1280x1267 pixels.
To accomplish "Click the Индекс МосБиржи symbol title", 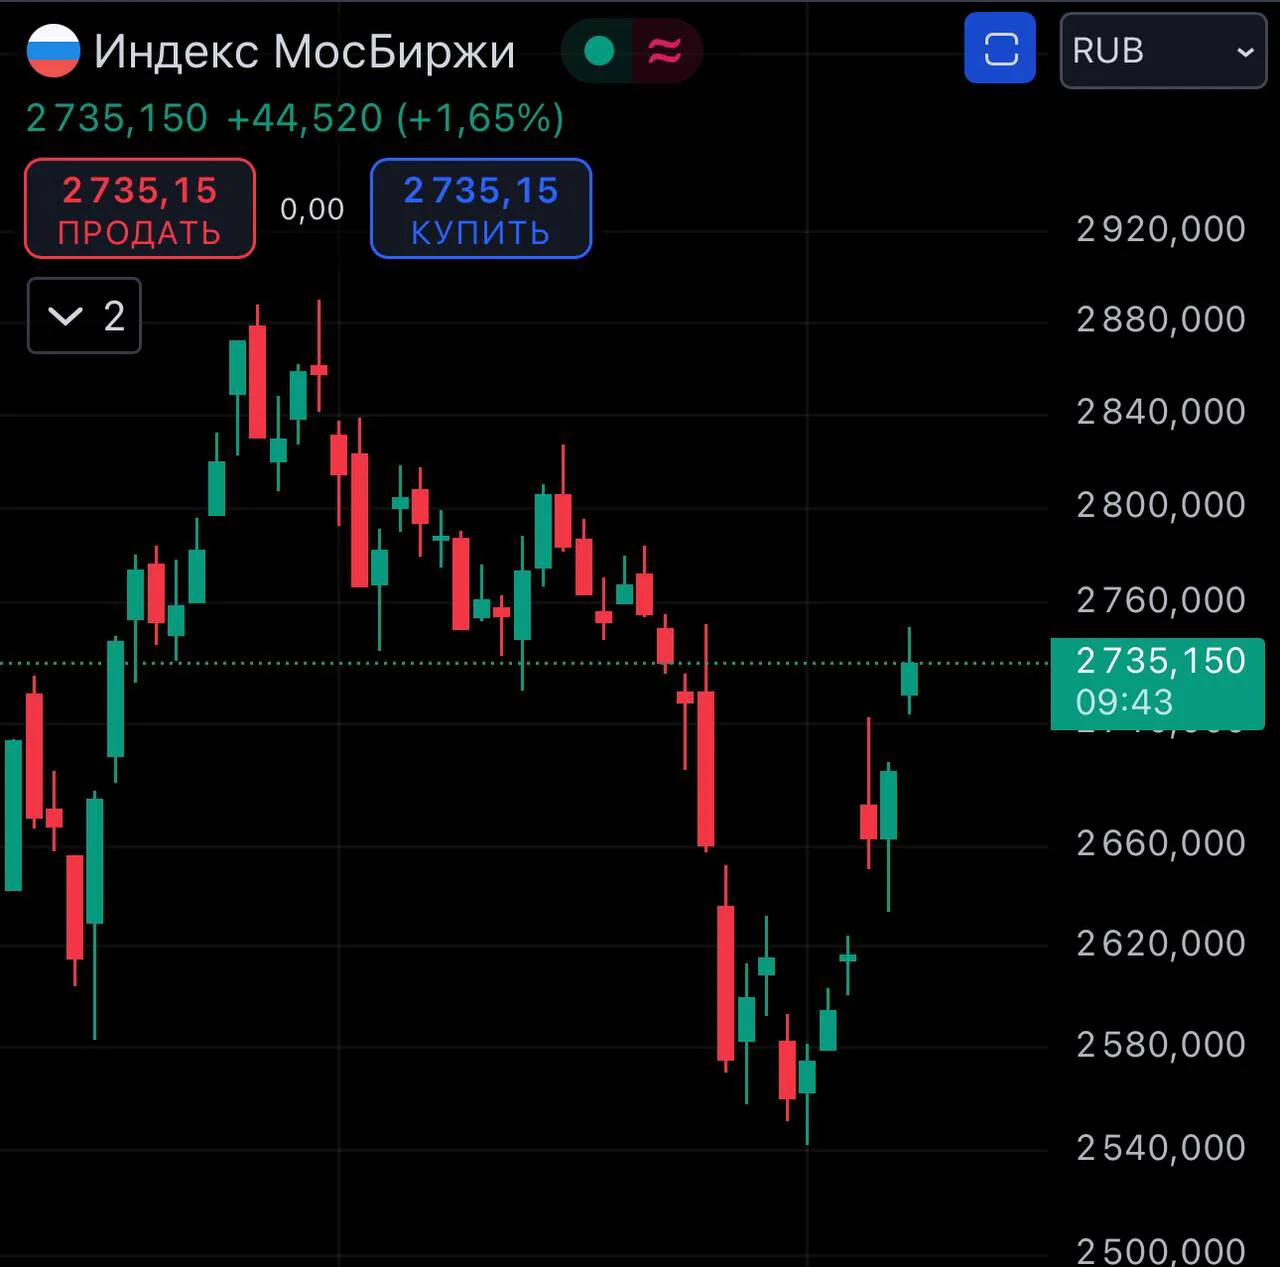I will click(304, 51).
